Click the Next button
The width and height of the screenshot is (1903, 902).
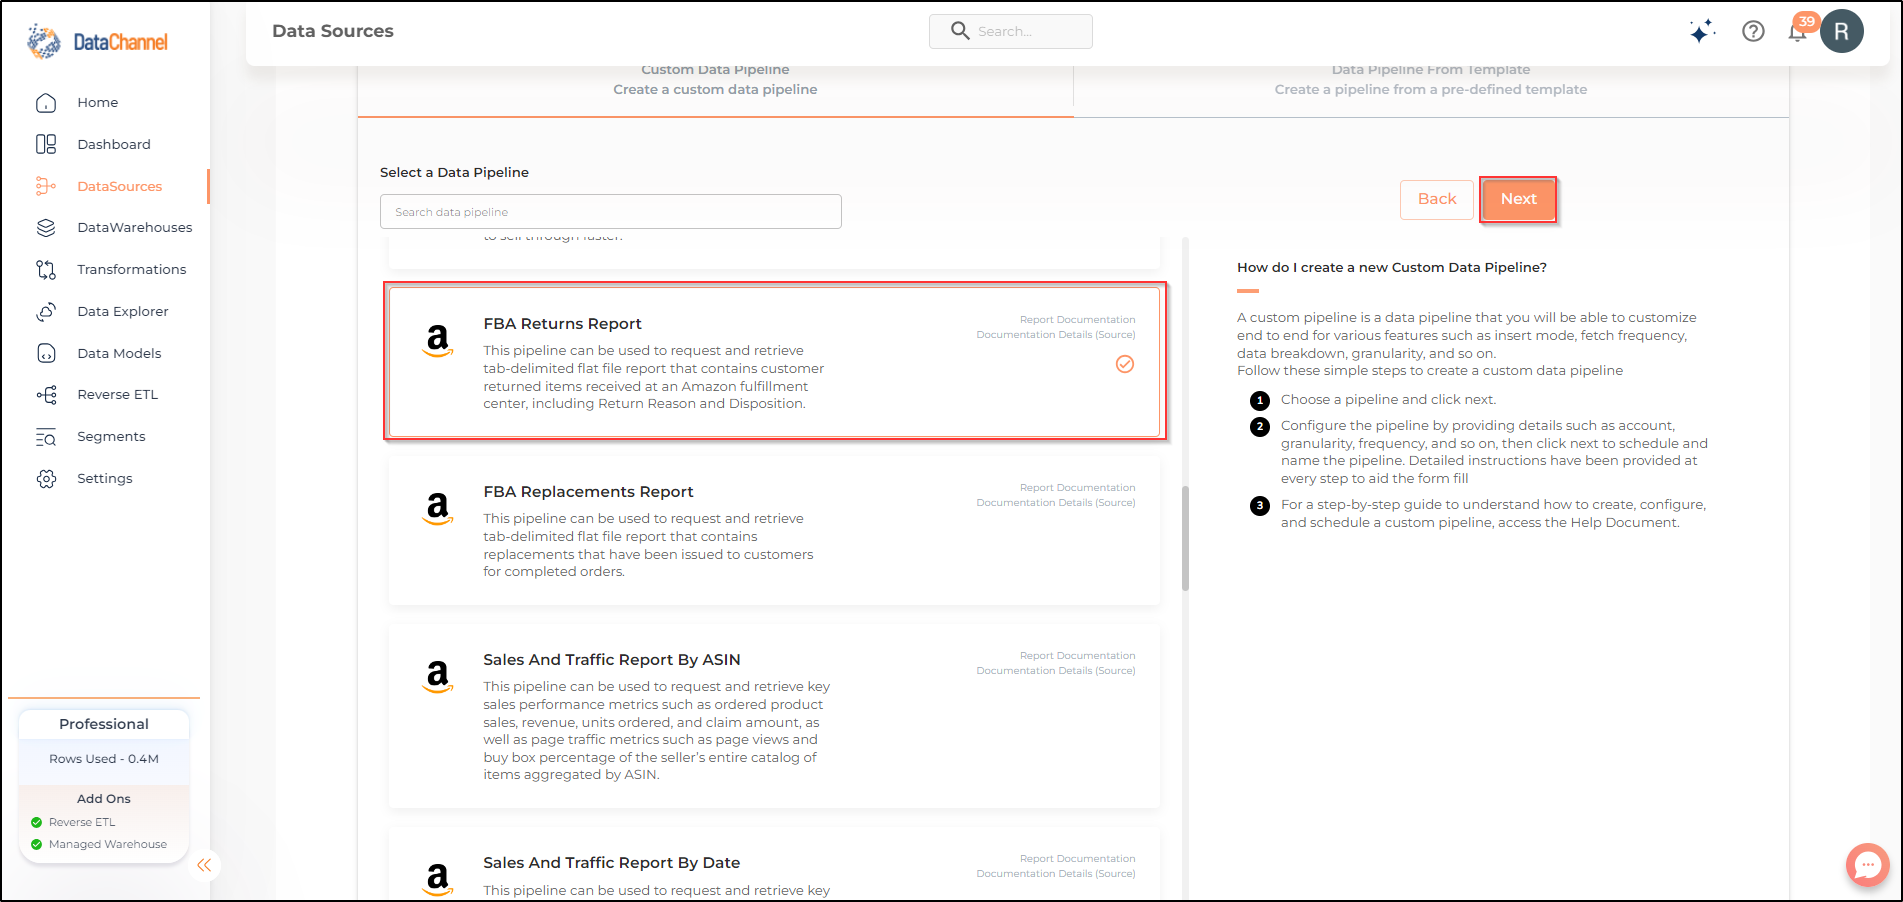point(1518,199)
